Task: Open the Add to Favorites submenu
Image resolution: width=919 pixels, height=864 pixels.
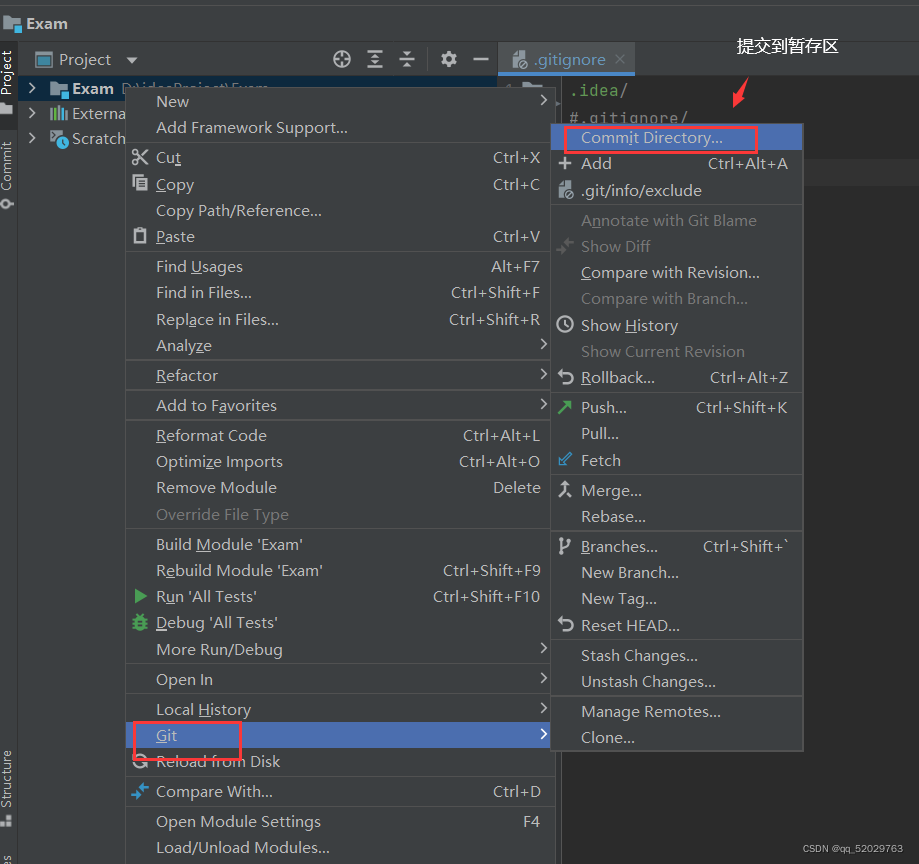Action: 339,405
